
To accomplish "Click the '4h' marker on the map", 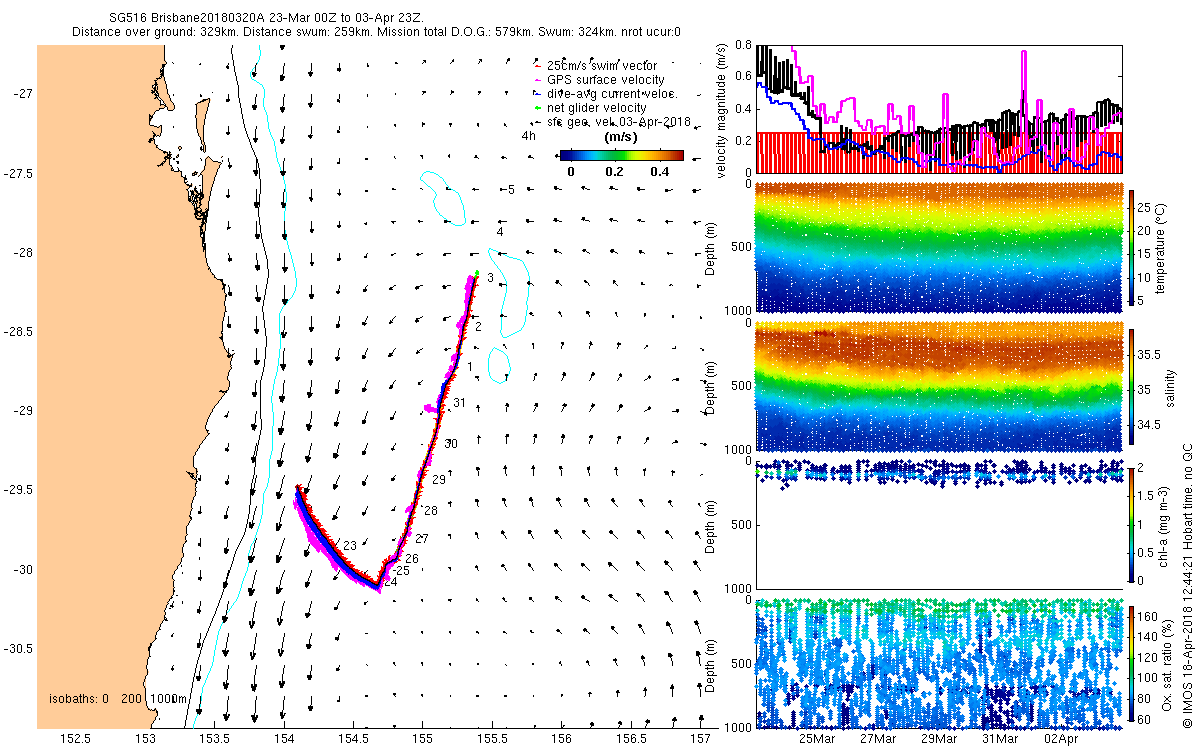I will coord(528,135).
